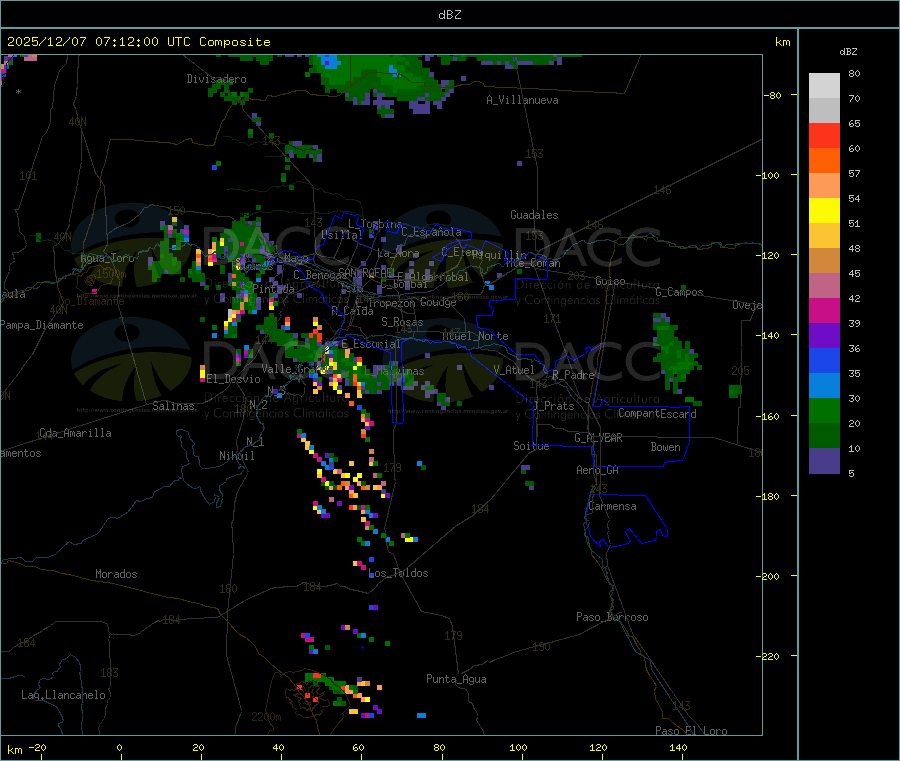The image size is (900, 761).
Task: Click the 30 dBZ light blue swatch
Action: tap(824, 386)
